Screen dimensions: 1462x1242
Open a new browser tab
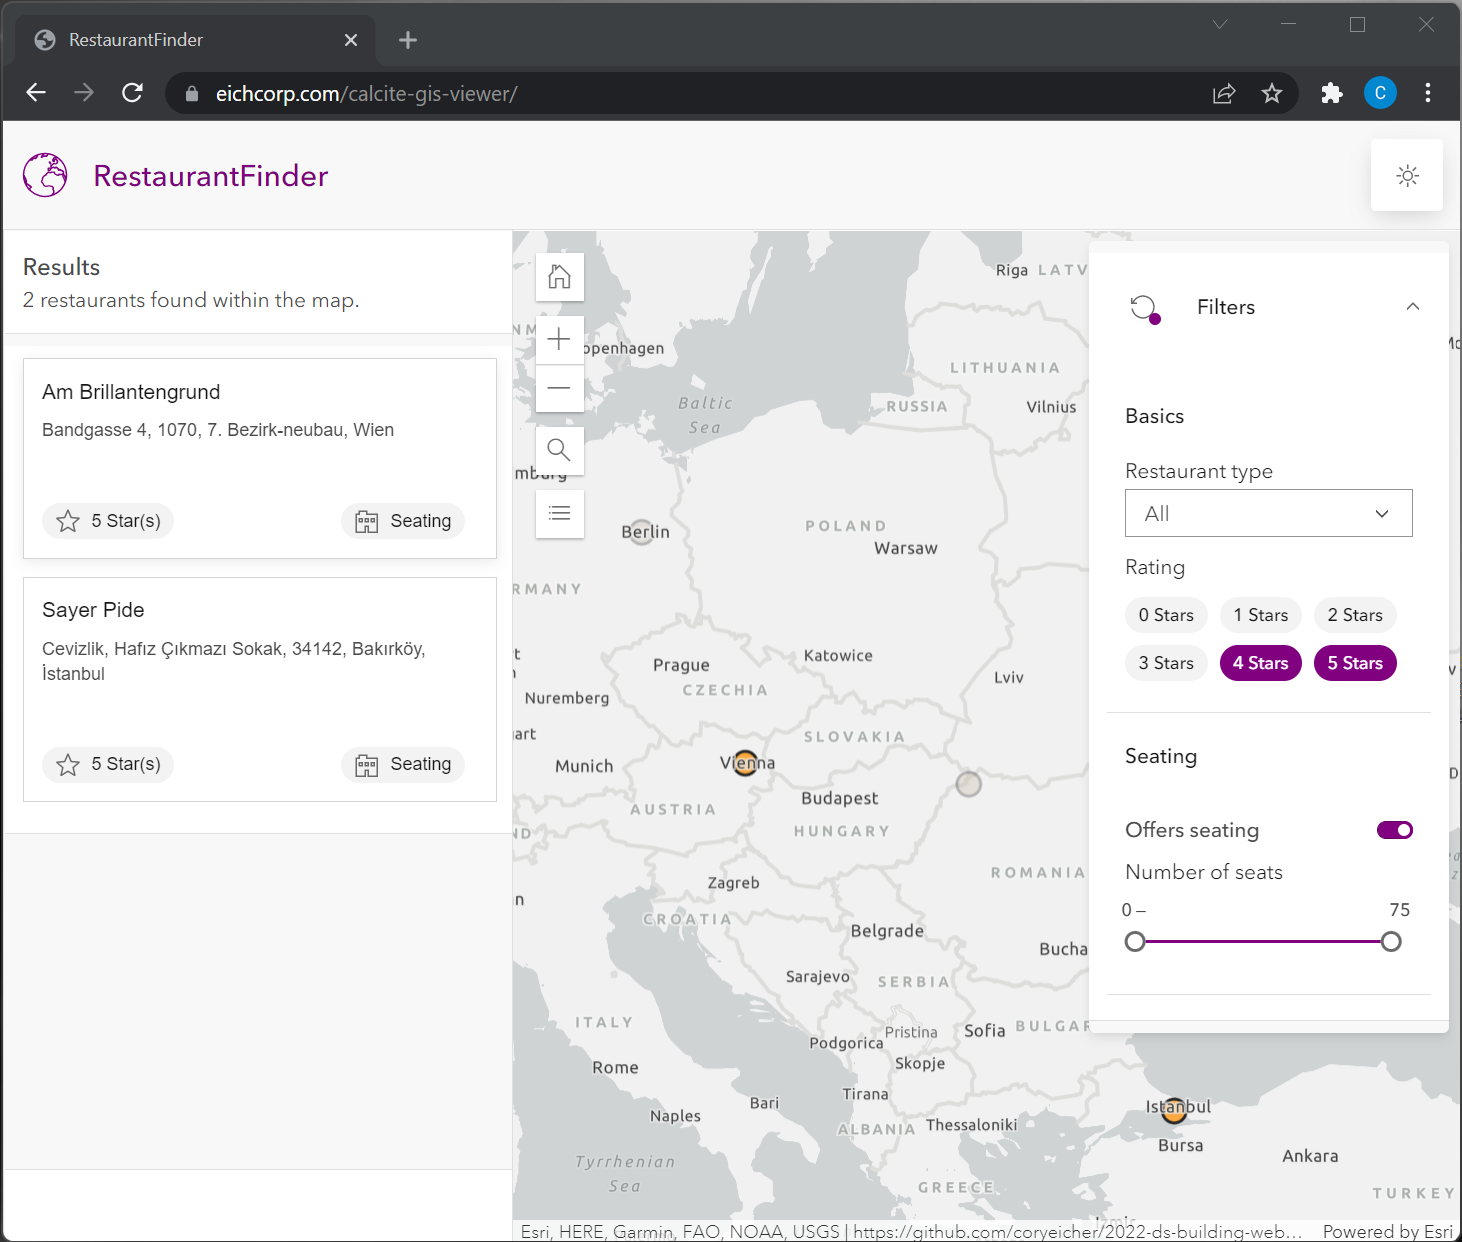coord(407,40)
